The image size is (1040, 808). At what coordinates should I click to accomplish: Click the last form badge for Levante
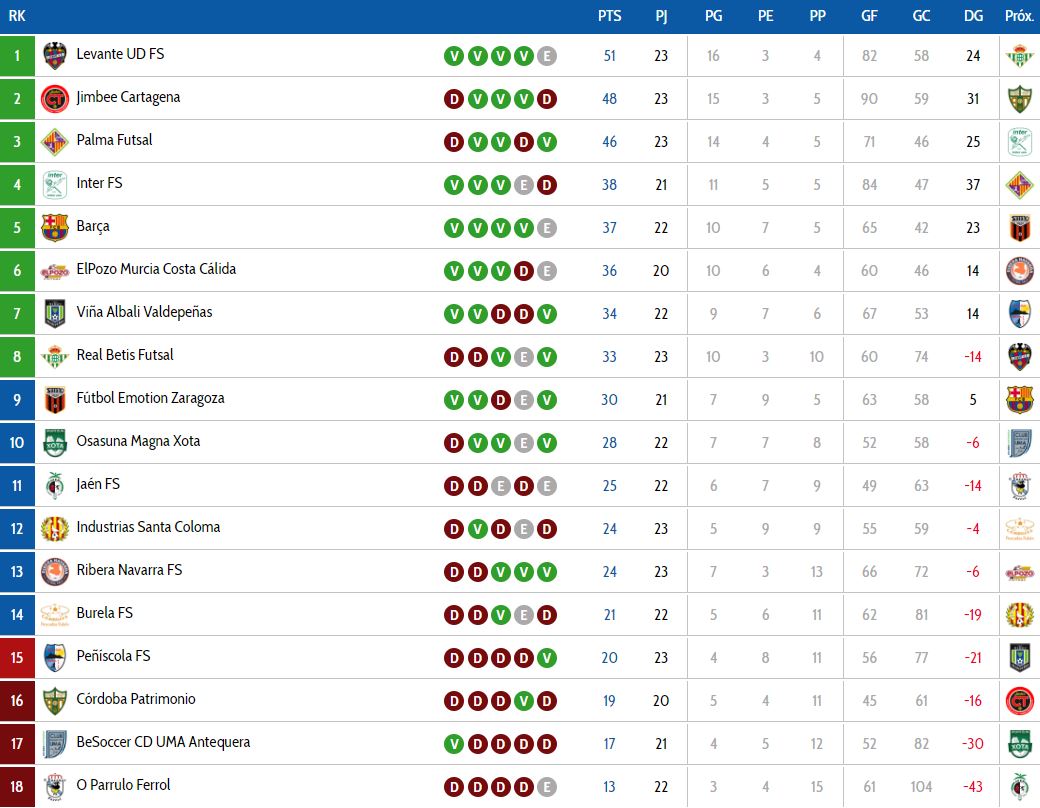[547, 56]
